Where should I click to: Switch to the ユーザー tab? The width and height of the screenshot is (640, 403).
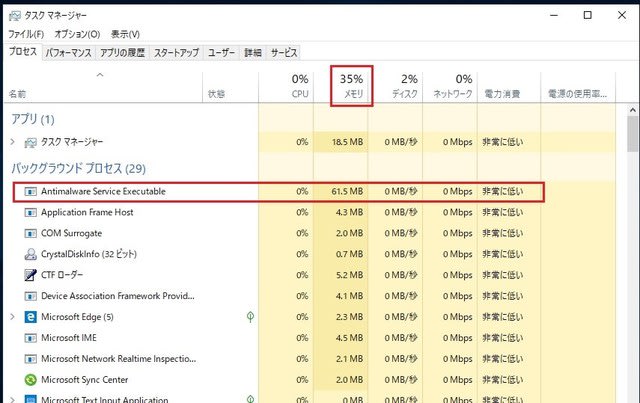221,53
